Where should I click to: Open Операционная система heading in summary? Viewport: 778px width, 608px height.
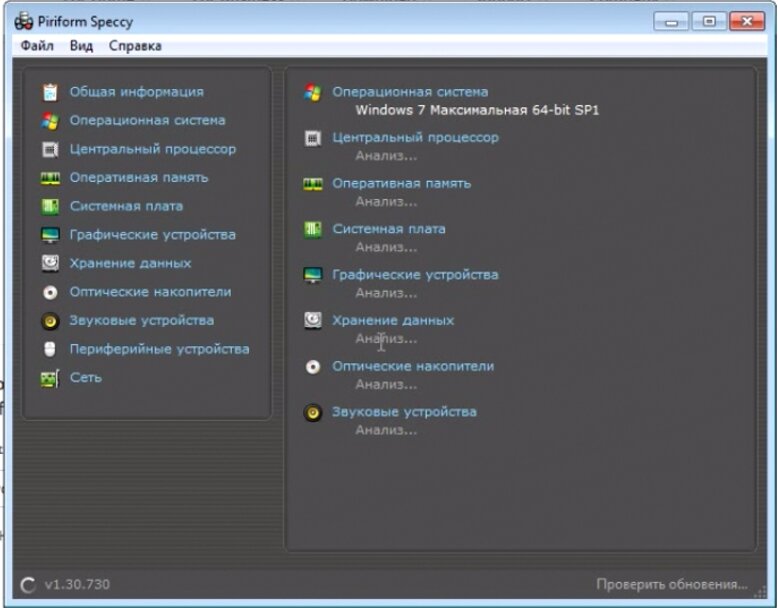tap(410, 92)
